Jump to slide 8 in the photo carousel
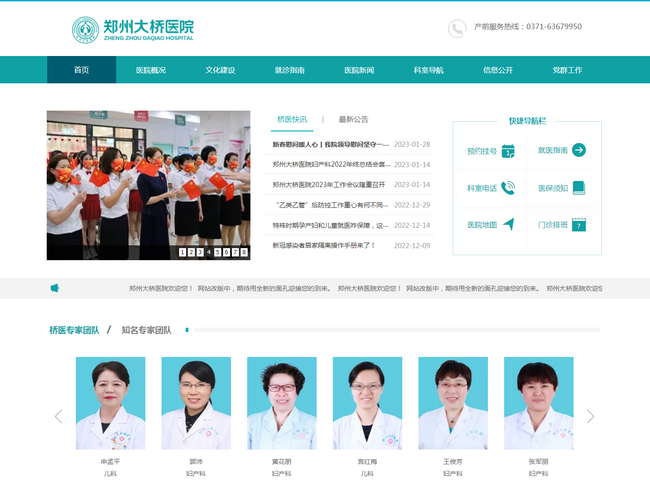This screenshot has height=500, width=650. click(244, 252)
